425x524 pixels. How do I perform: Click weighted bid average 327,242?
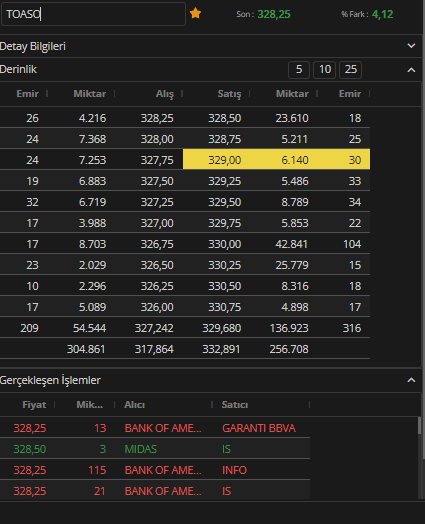(154, 328)
